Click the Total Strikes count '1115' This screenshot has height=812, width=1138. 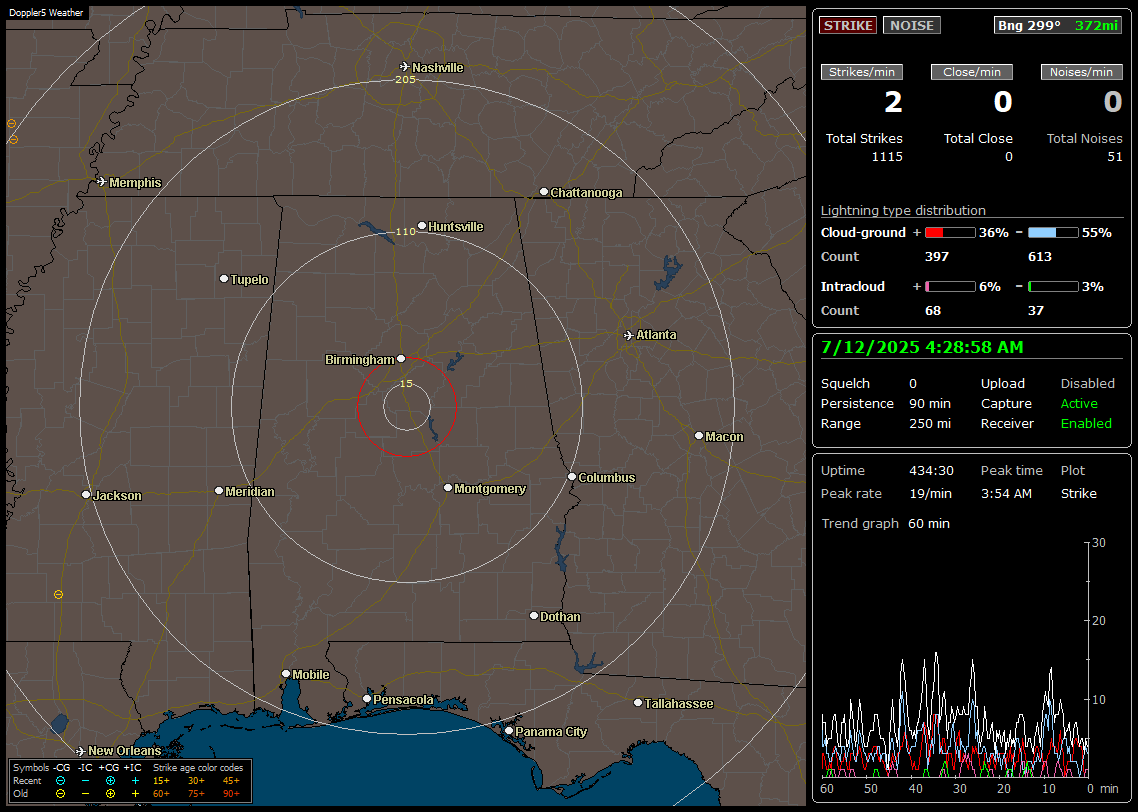tap(887, 156)
